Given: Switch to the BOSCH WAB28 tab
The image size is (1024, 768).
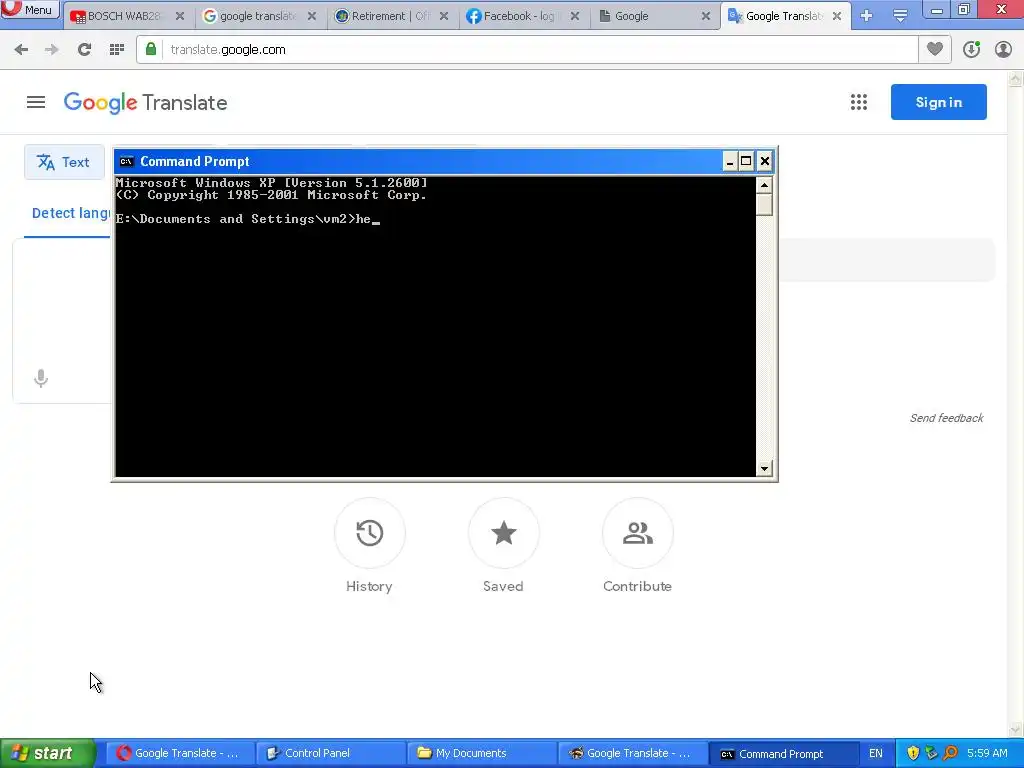Looking at the screenshot, I should click(x=123, y=16).
